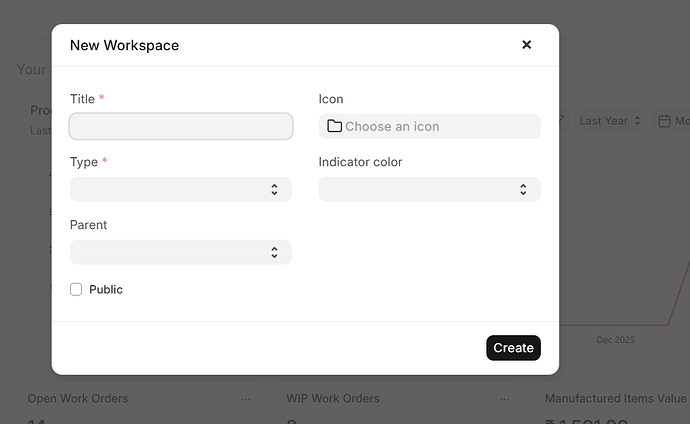Image resolution: width=690 pixels, height=424 pixels.
Task: Enable the Public checkbox
Action: coord(76,289)
